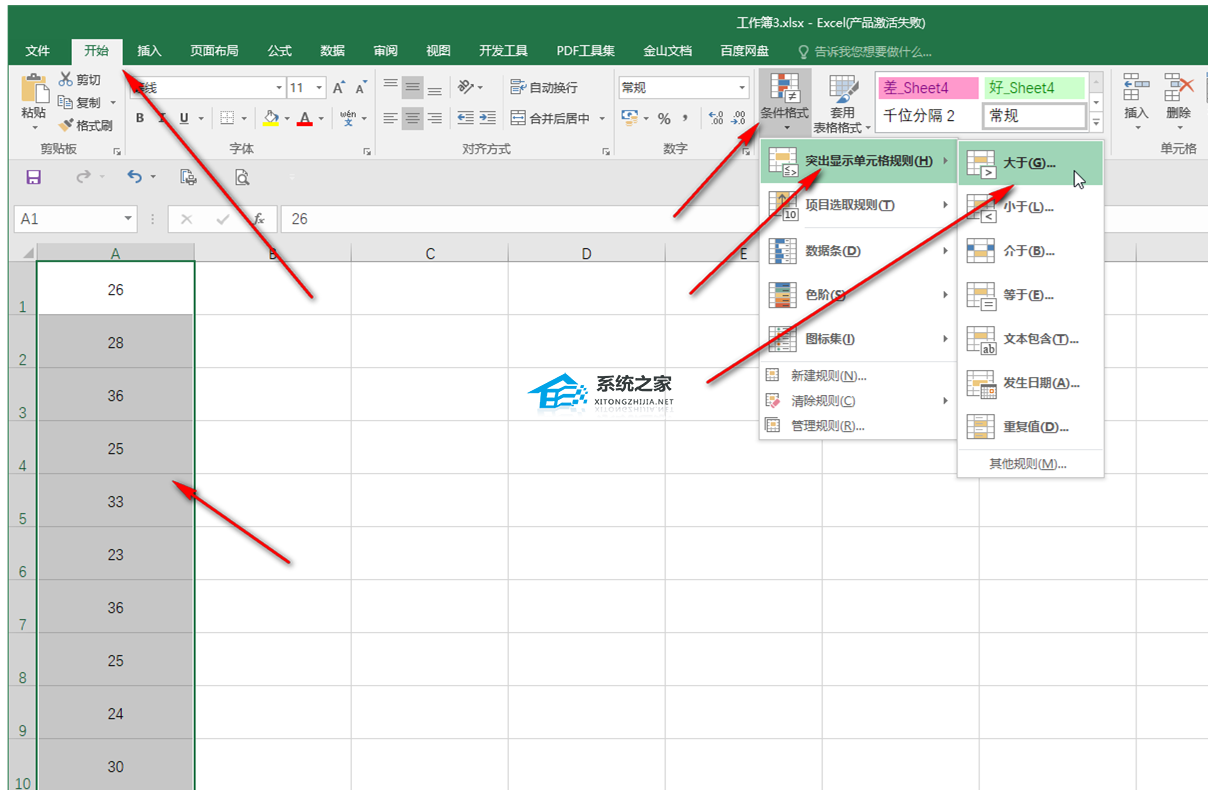This screenshot has width=1208, height=790.
Task: Switch to the 插入 ribbon tab
Action: [x=149, y=51]
